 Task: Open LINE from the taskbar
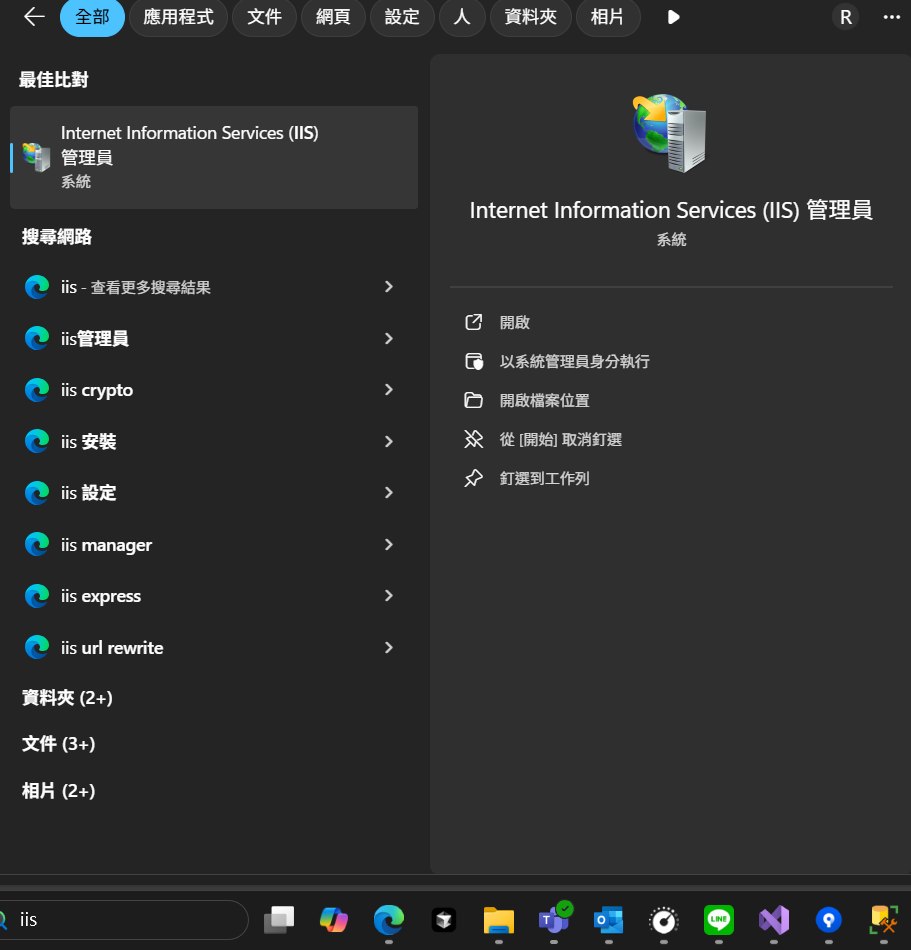(719, 920)
